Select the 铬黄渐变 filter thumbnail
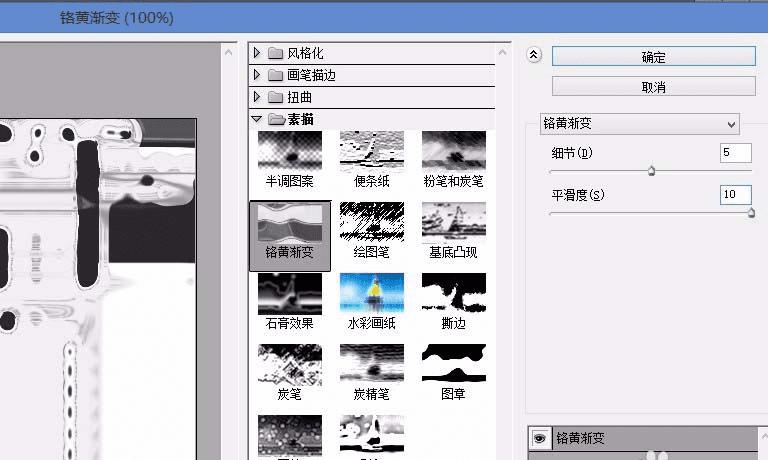Viewport: 768px width, 460px height. [290, 223]
